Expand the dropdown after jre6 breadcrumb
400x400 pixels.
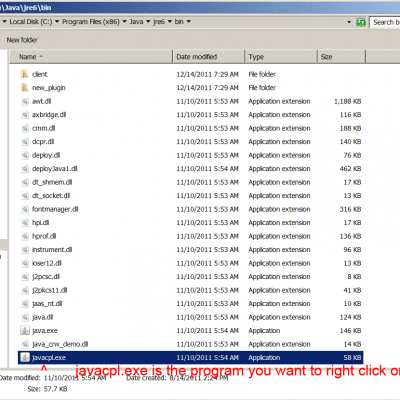pyautogui.click(x=170, y=22)
